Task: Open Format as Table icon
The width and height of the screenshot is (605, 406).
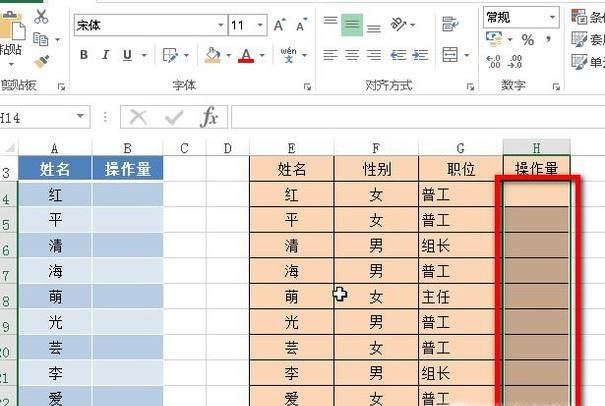Action: tap(579, 39)
